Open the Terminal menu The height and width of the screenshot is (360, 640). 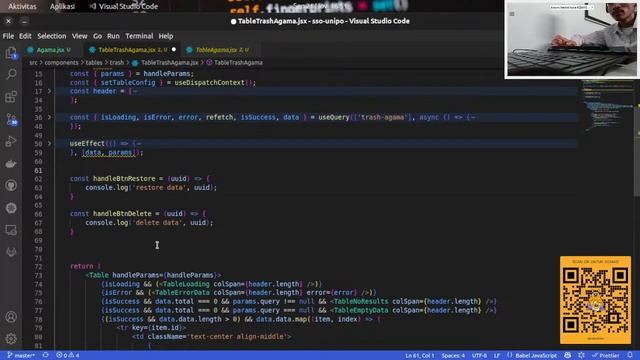139,36
